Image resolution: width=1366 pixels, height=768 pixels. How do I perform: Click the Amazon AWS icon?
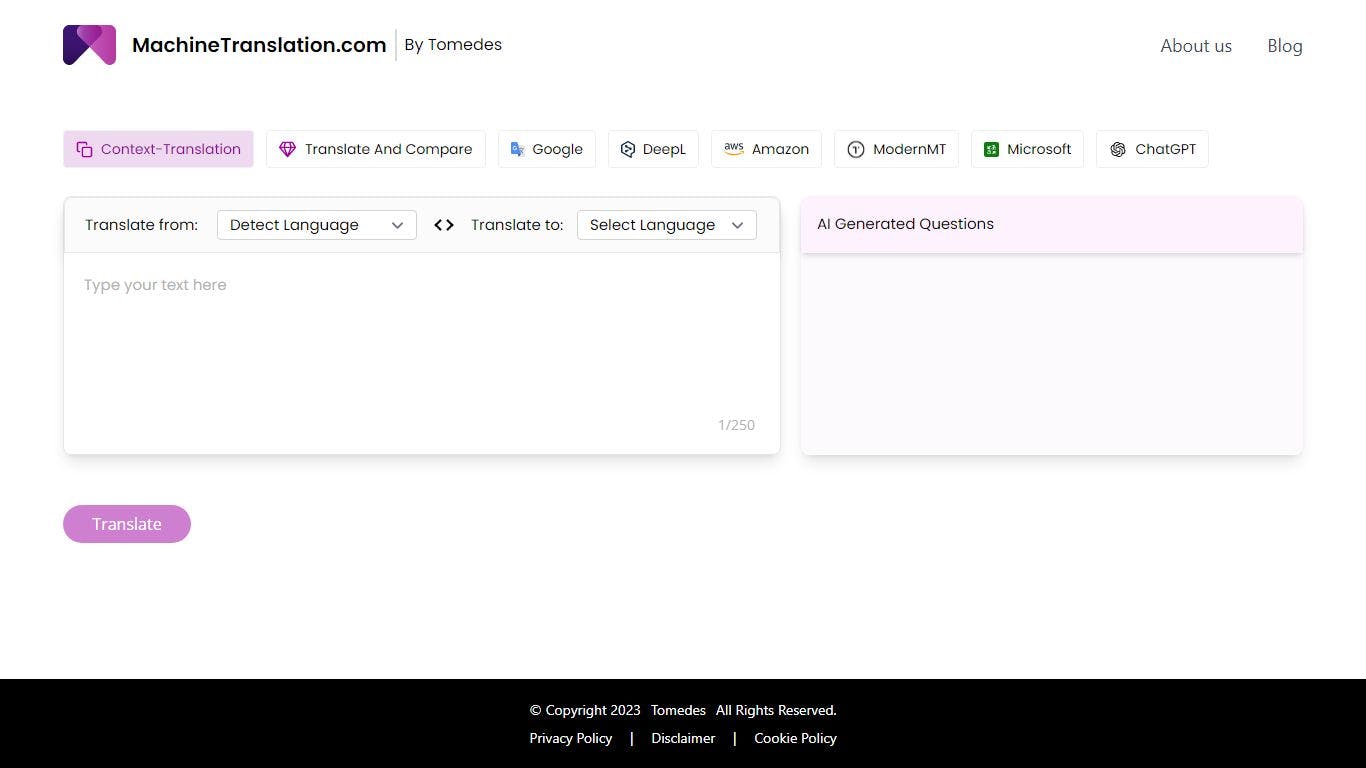tap(733, 149)
